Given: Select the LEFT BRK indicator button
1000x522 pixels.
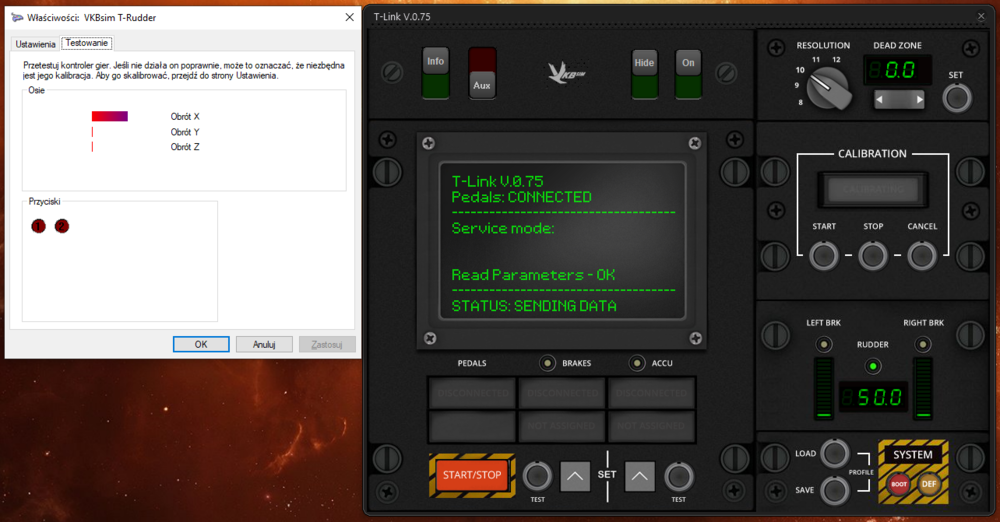Looking at the screenshot, I should click(x=824, y=345).
